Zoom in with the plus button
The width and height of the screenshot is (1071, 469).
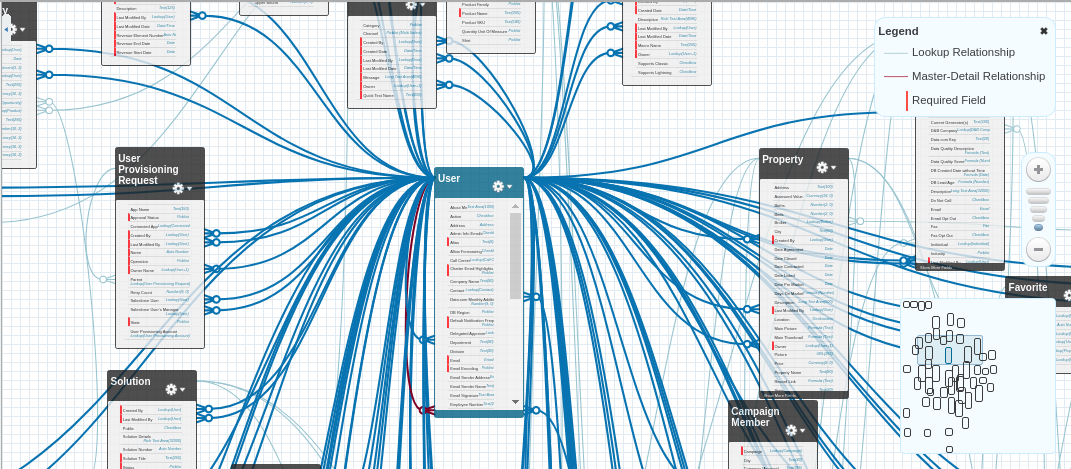pos(1038,170)
